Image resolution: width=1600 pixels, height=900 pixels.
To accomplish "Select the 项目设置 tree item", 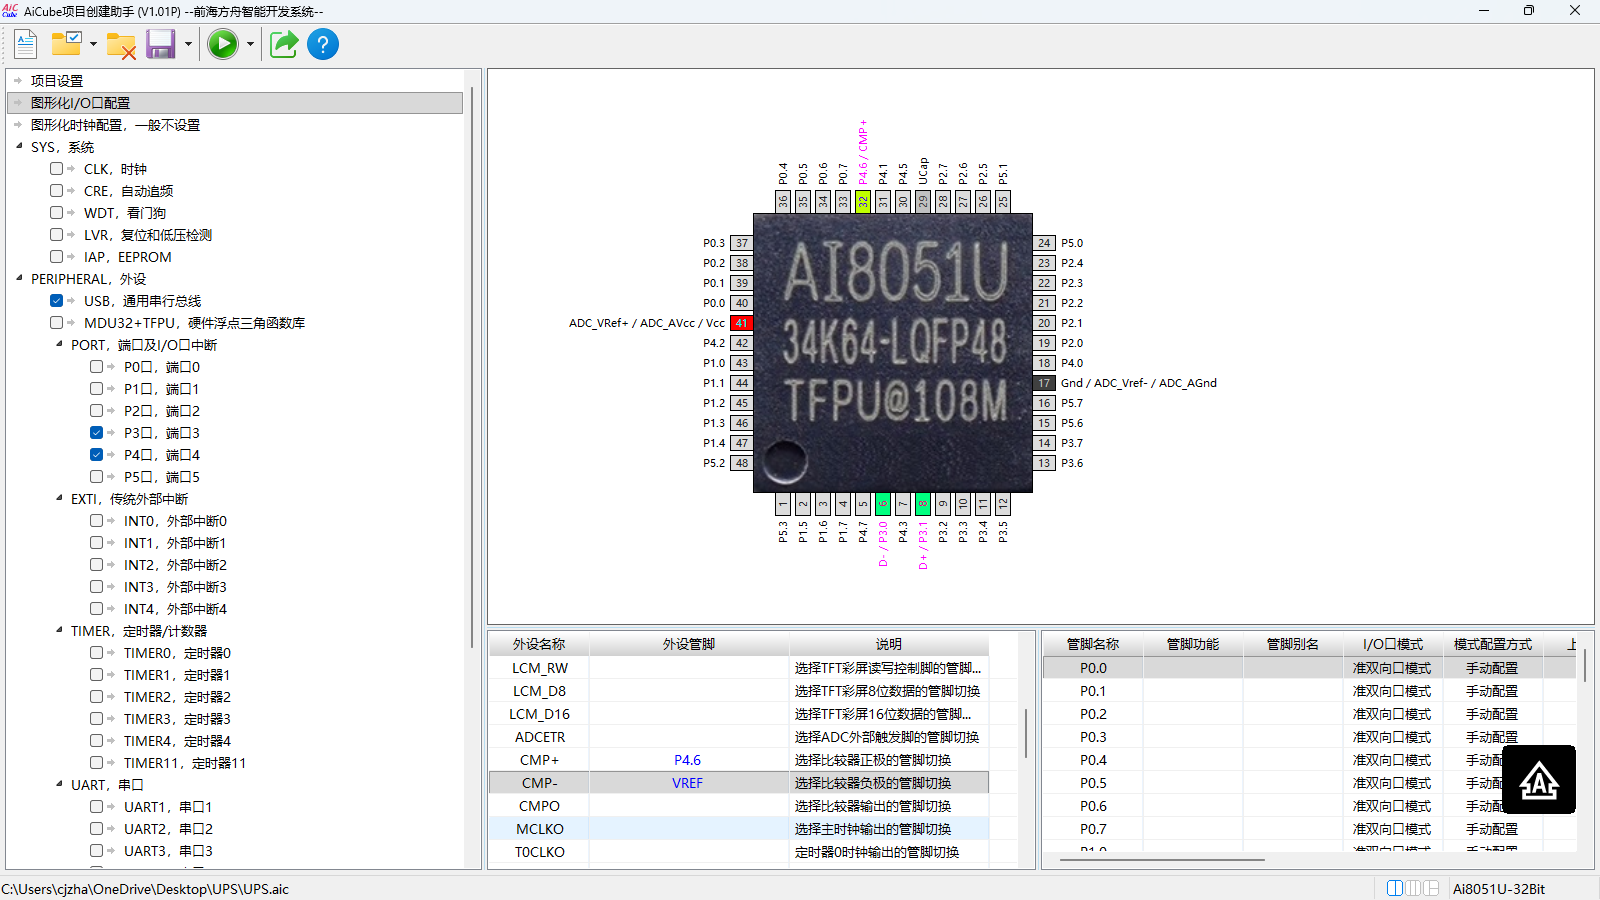I will click(x=57, y=81).
